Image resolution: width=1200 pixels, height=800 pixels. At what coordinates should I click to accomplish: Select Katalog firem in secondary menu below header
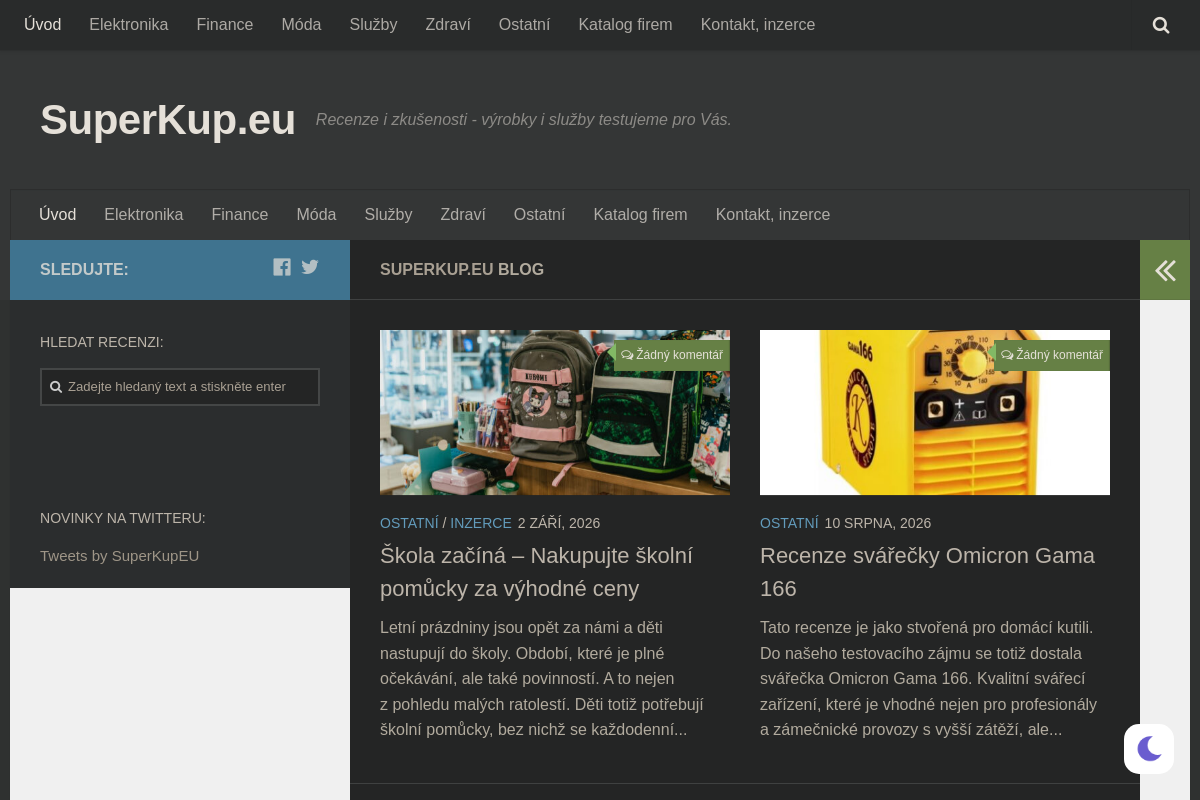[x=640, y=215]
